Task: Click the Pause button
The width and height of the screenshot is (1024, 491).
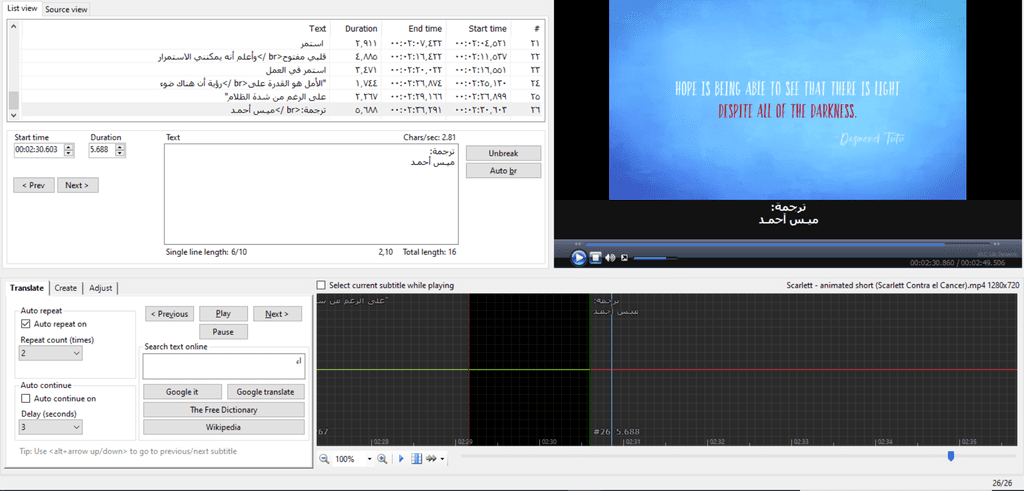Action: click(223, 332)
